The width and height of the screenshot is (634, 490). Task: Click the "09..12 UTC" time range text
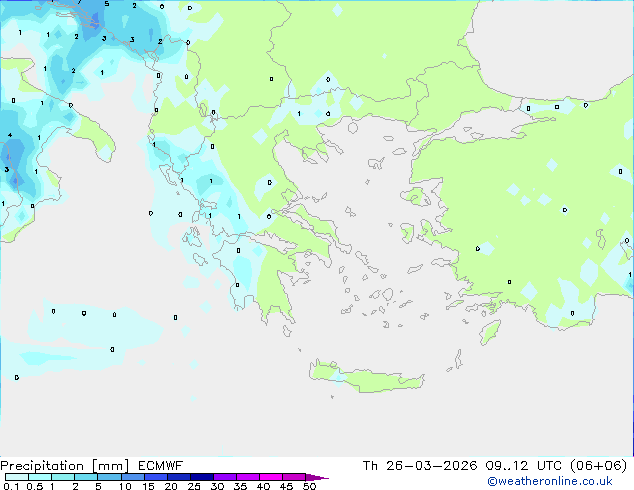(x=523, y=466)
